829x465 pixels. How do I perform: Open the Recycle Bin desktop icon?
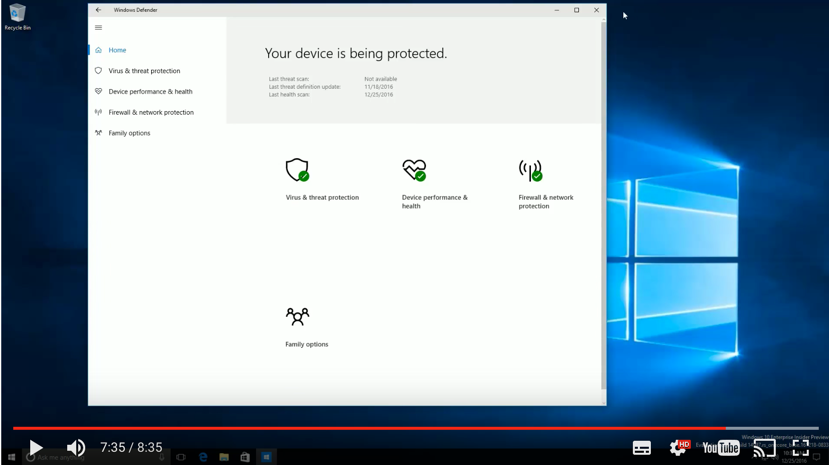[x=17, y=16]
